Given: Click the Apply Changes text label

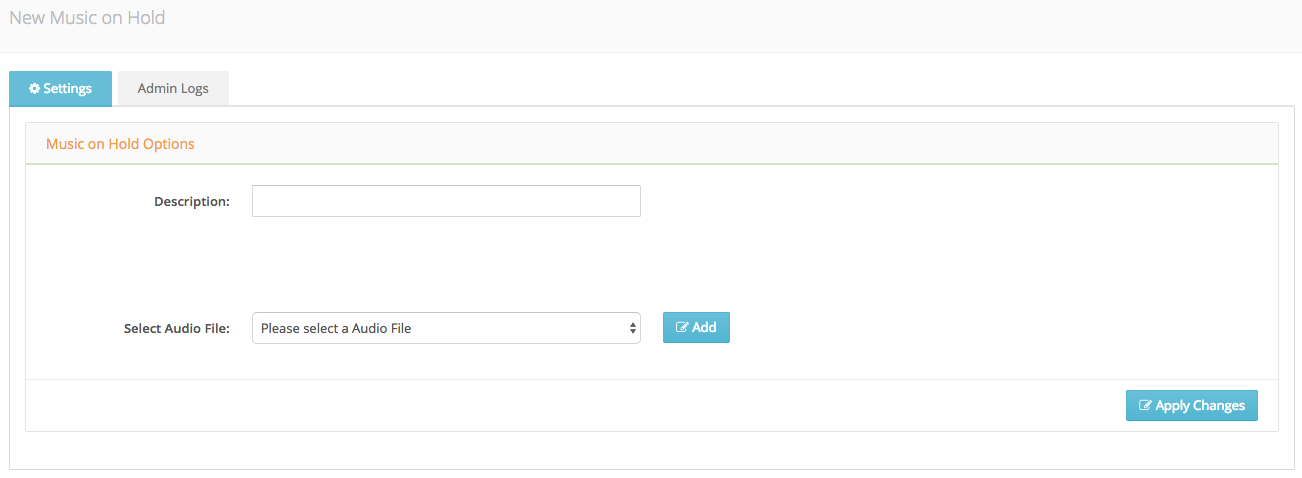Looking at the screenshot, I should (x=1200, y=406).
